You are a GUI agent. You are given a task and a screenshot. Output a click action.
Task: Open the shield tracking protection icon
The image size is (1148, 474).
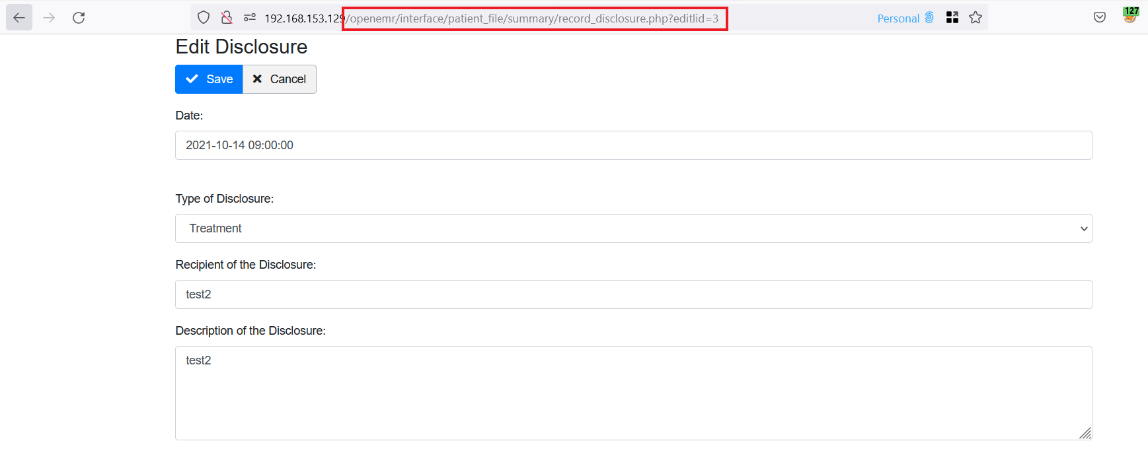[x=204, y=18]
